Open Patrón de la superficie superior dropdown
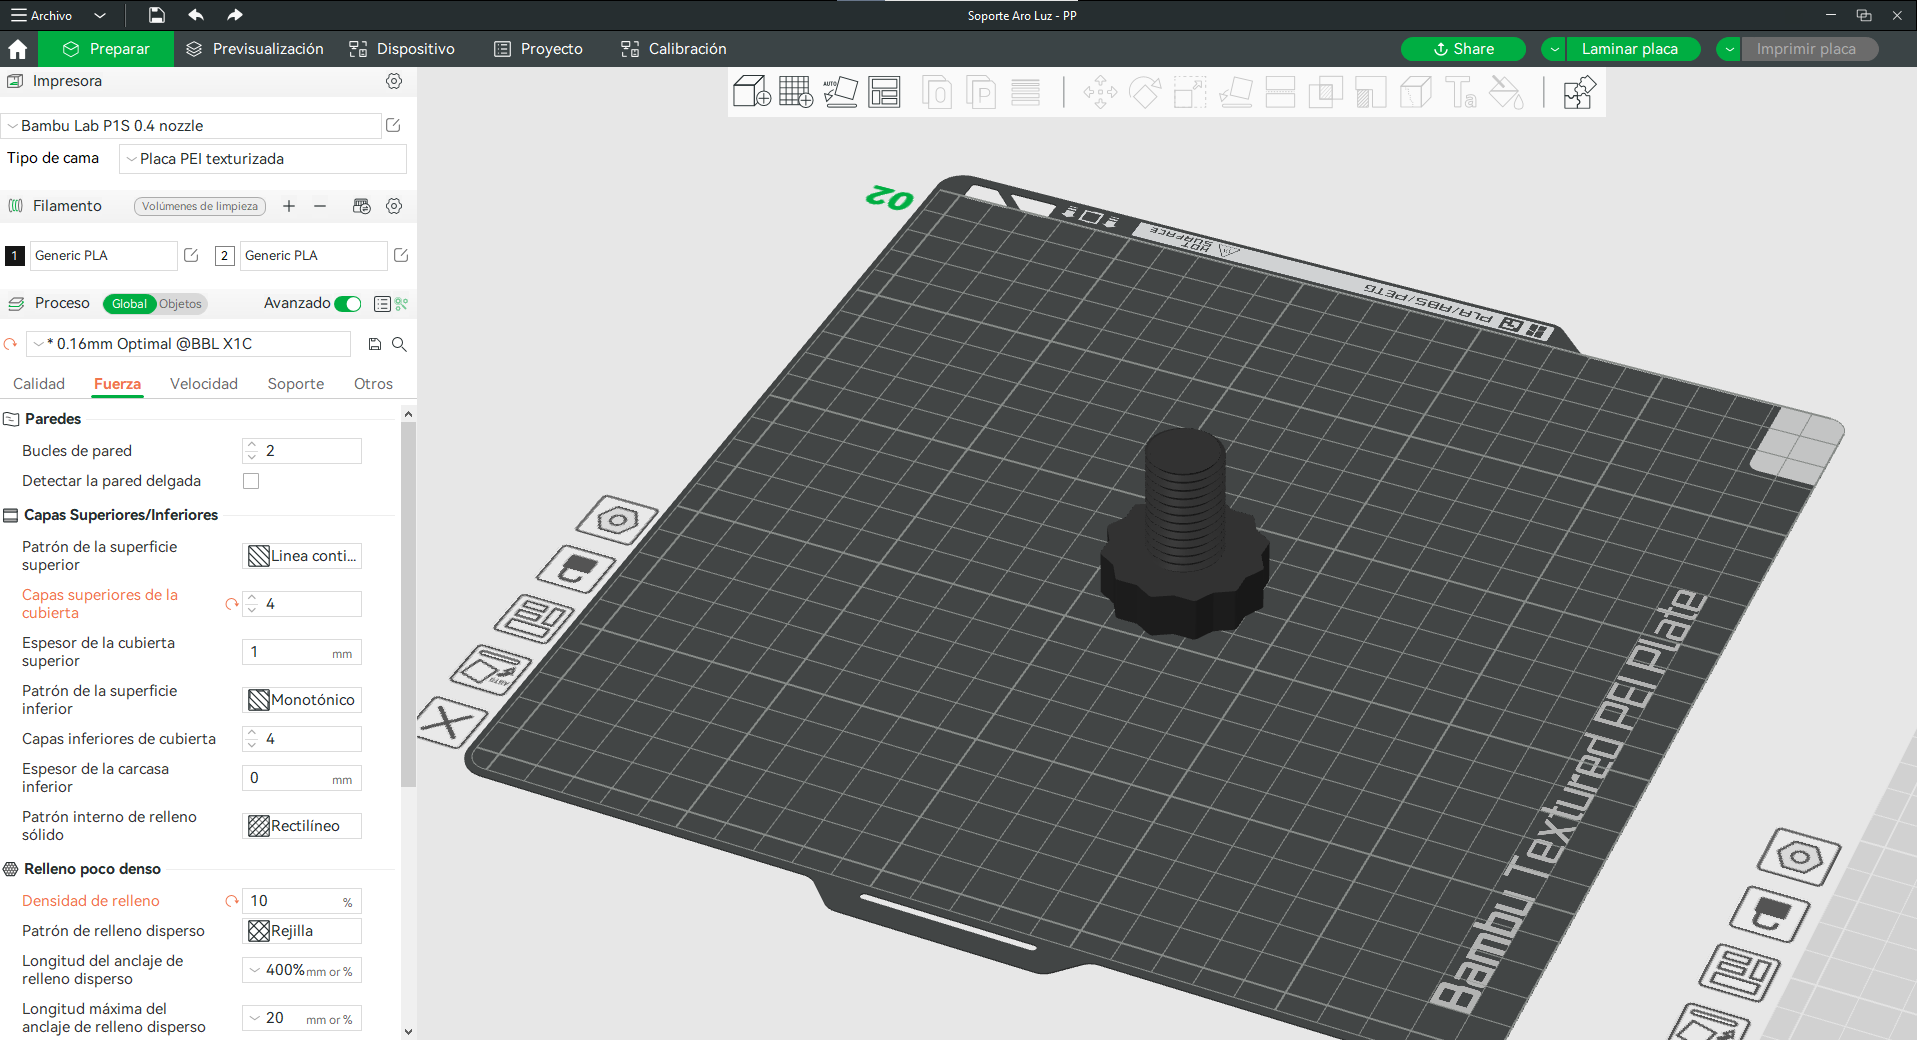Image resolution: width=1917 pixels, height=1040 pixels. pos(302,556)
